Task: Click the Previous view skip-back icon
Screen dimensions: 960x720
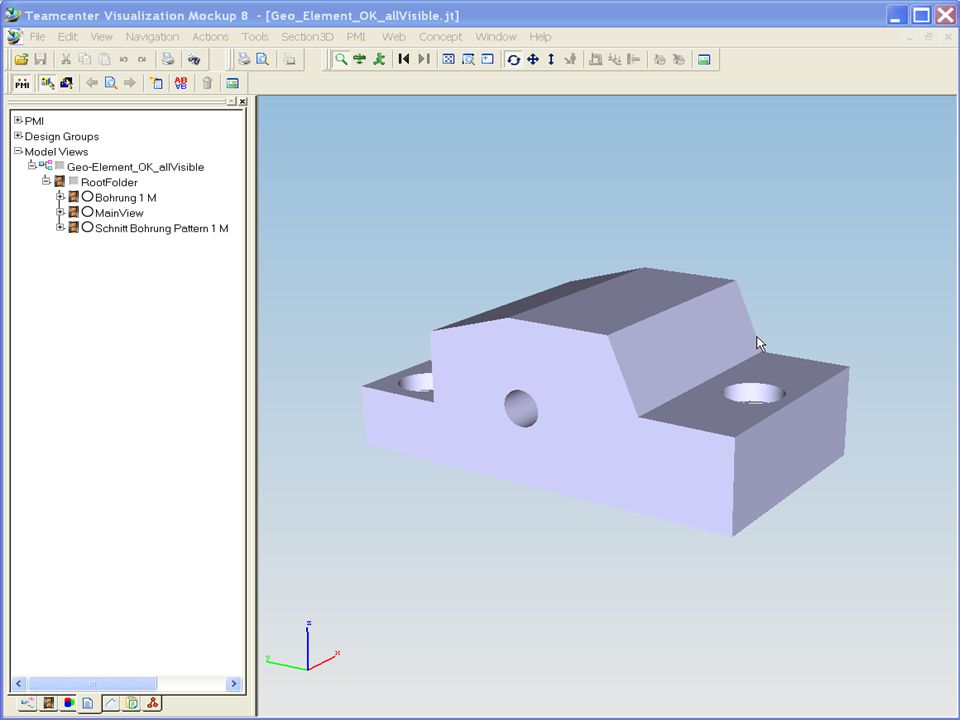Action: (x=403, y=59)
